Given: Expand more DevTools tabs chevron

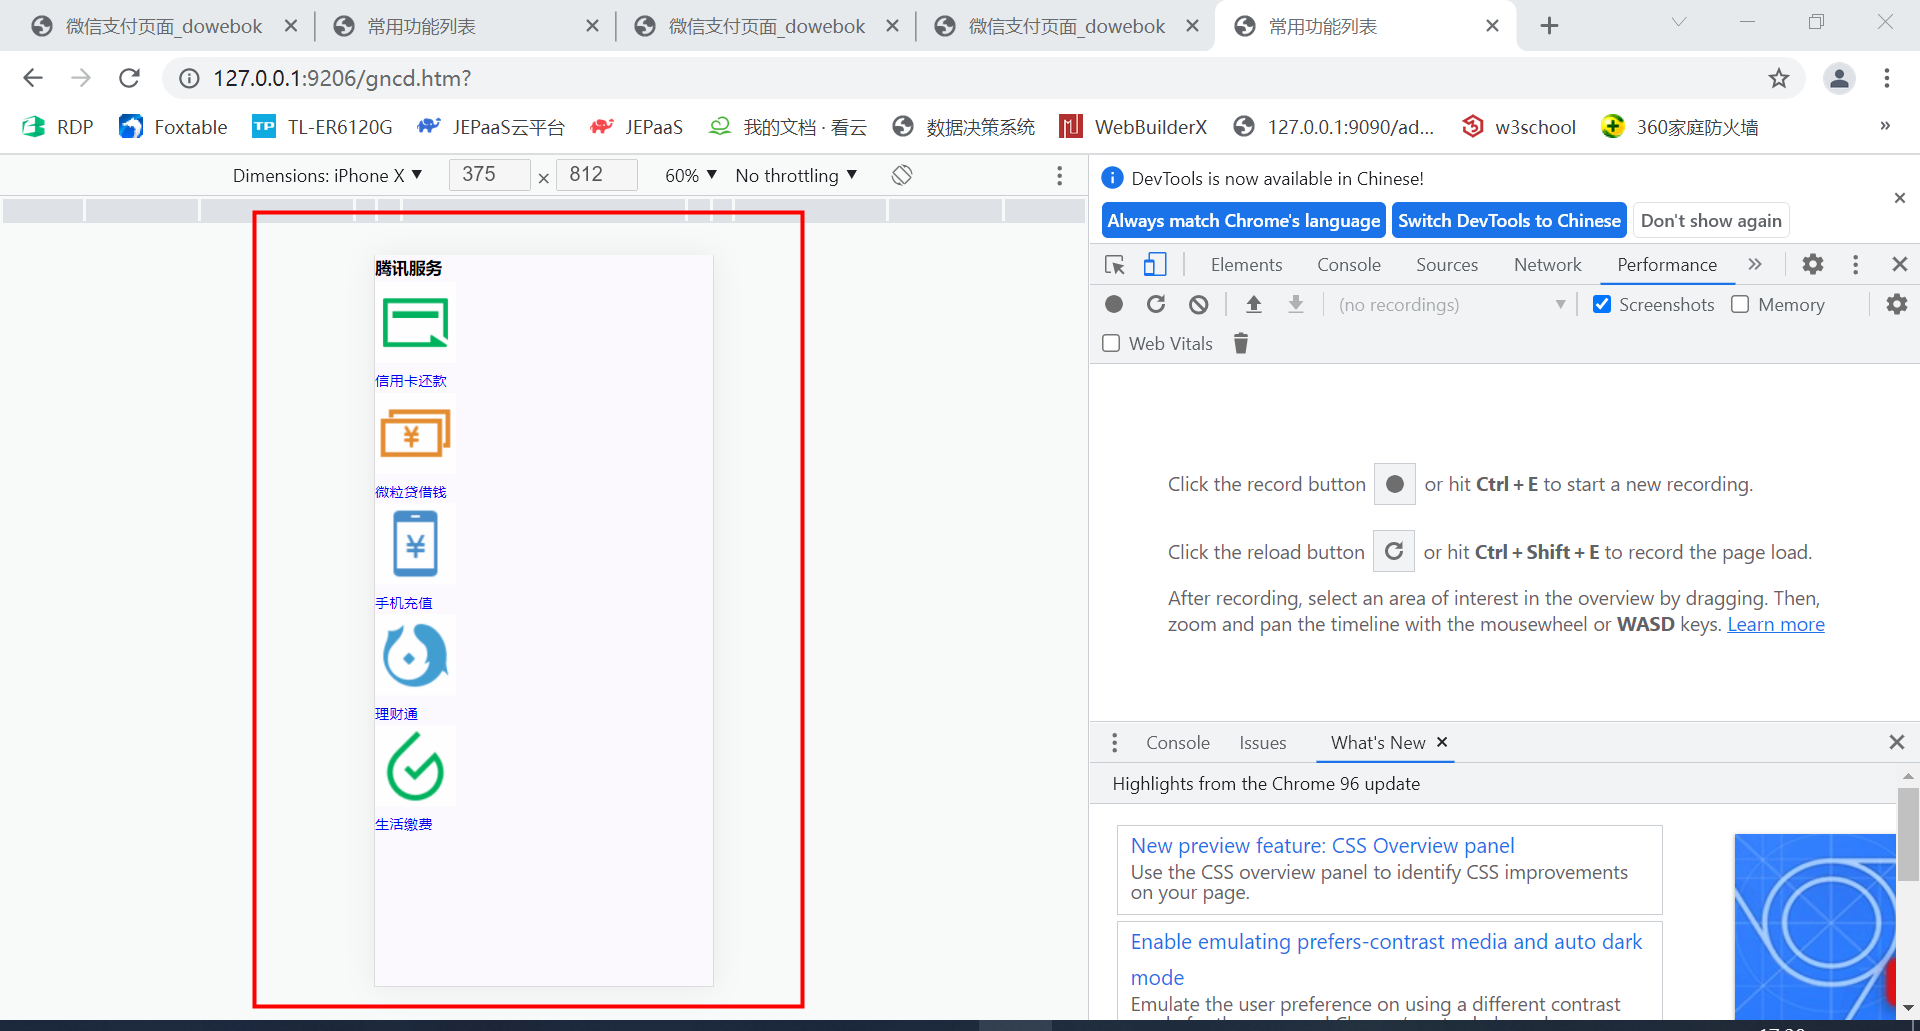Looking at the screenshot, I should point(1755,264).
